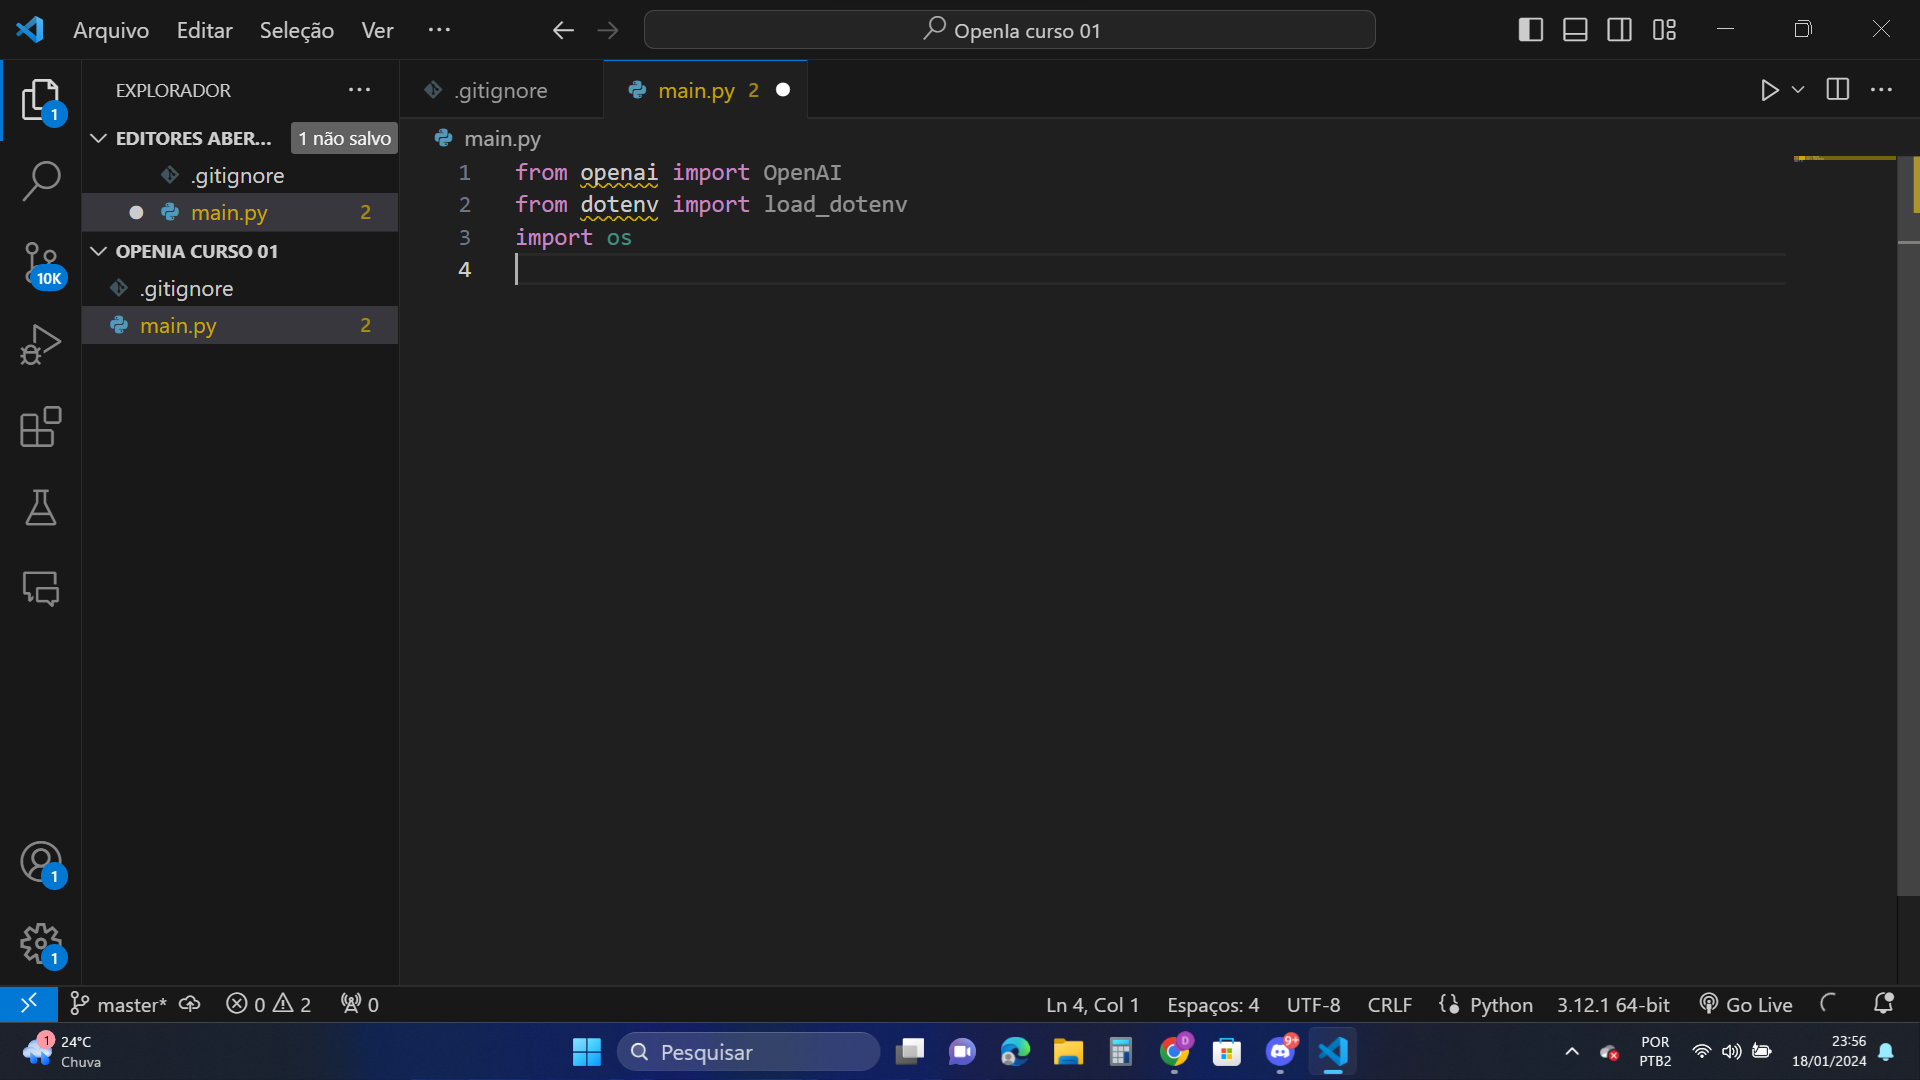Open the Arquivo menu
The image size is (1920, 1080).
pyautogui.click(x=111, y=30)
